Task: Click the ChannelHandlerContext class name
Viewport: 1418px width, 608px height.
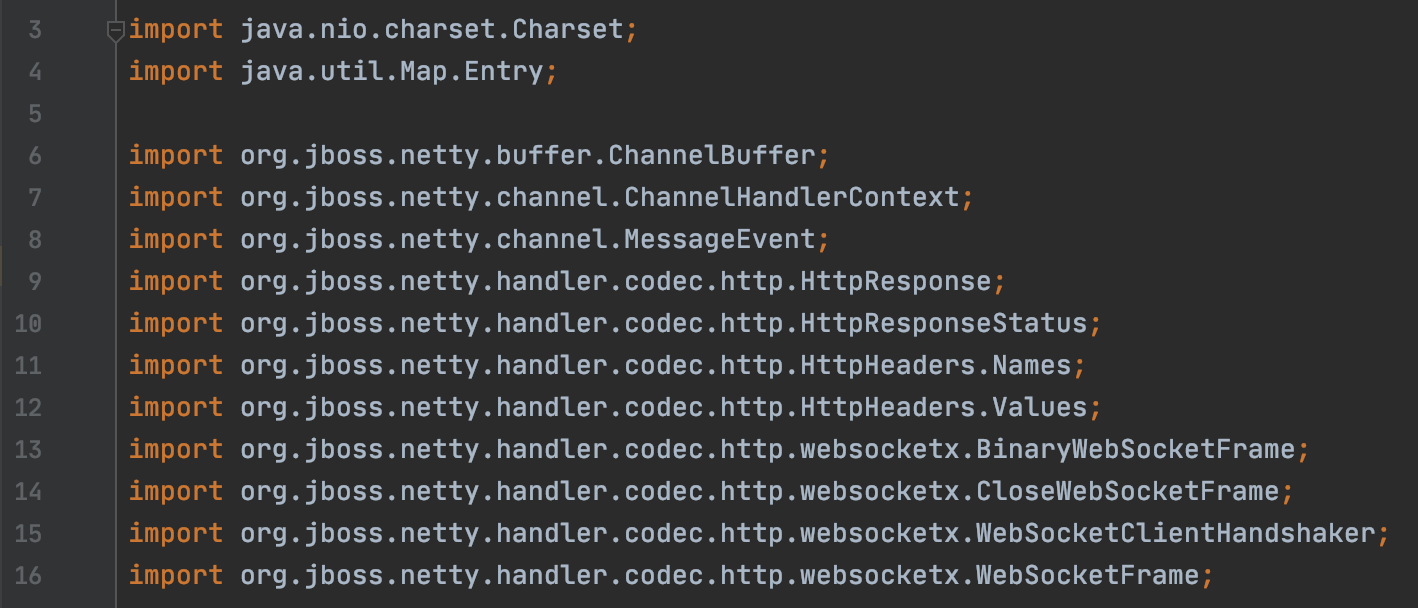Action: click(x=792, y=197)
